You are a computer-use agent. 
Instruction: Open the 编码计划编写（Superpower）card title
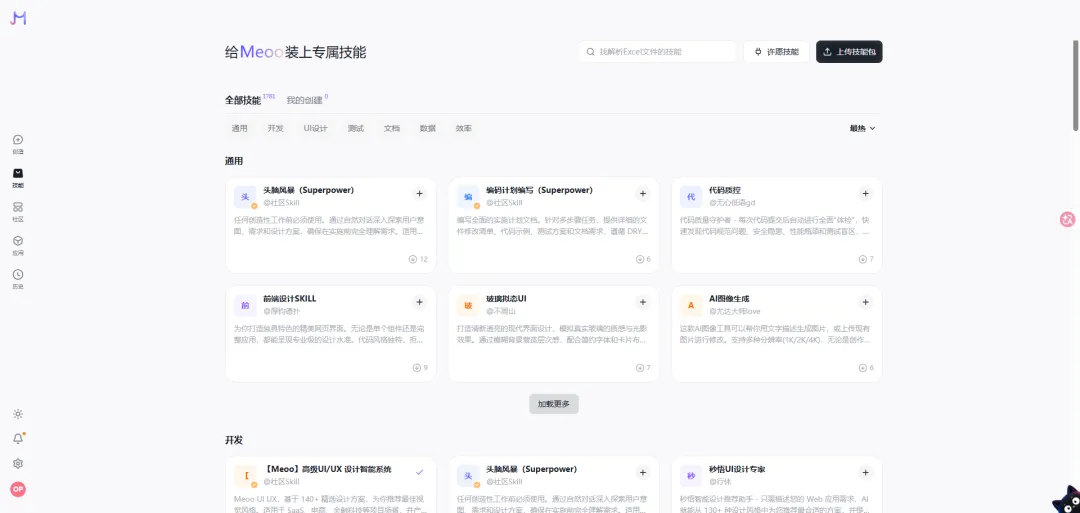tap(539, 190)
